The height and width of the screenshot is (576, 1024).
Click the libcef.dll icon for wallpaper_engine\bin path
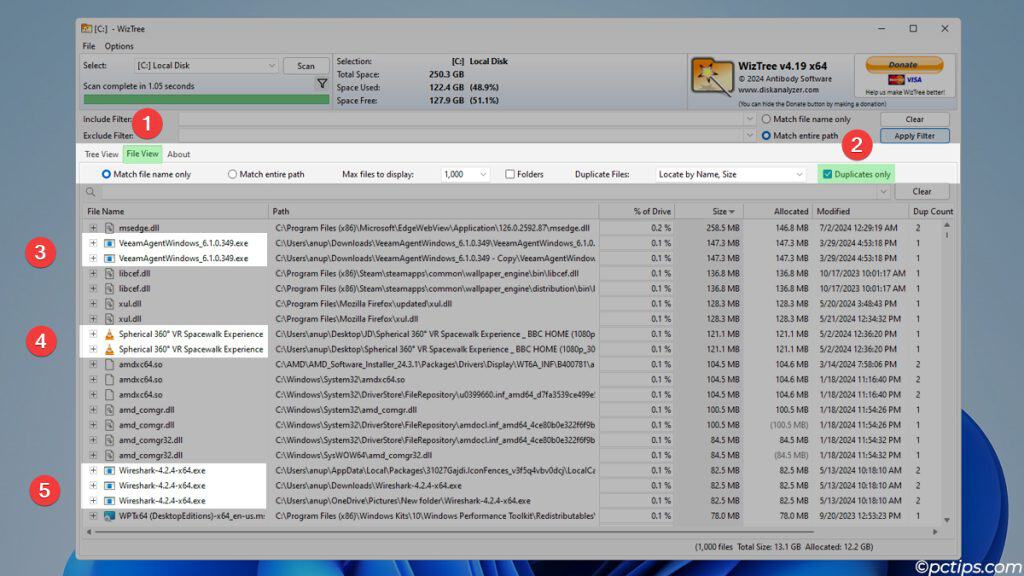click(110, 273)
